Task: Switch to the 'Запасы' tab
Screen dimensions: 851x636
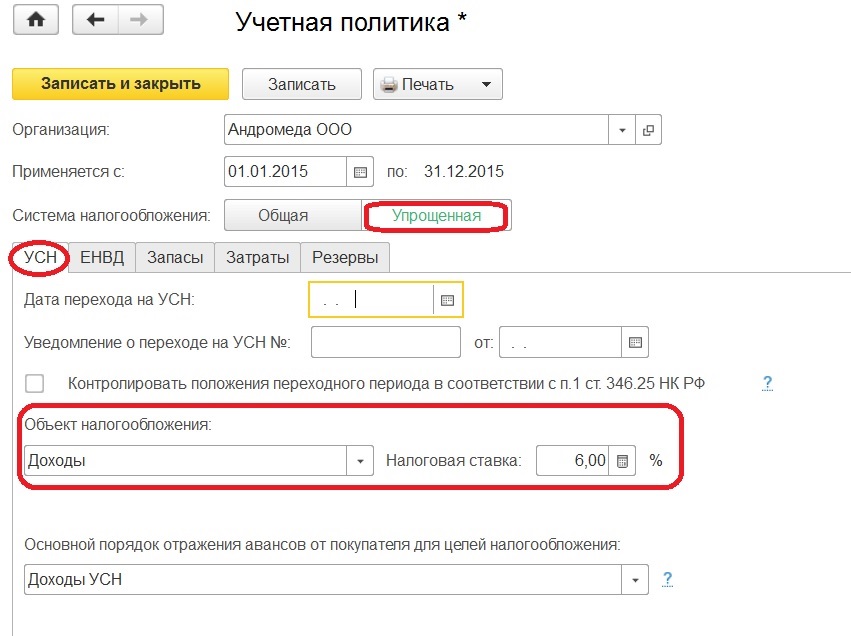Action: [175, 257]
